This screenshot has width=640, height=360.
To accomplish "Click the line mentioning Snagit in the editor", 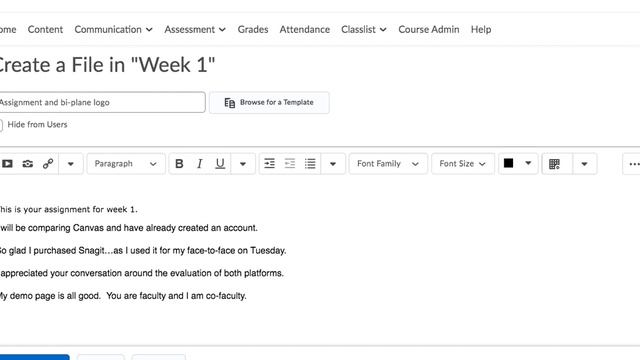I will click(x=143, y=251).
